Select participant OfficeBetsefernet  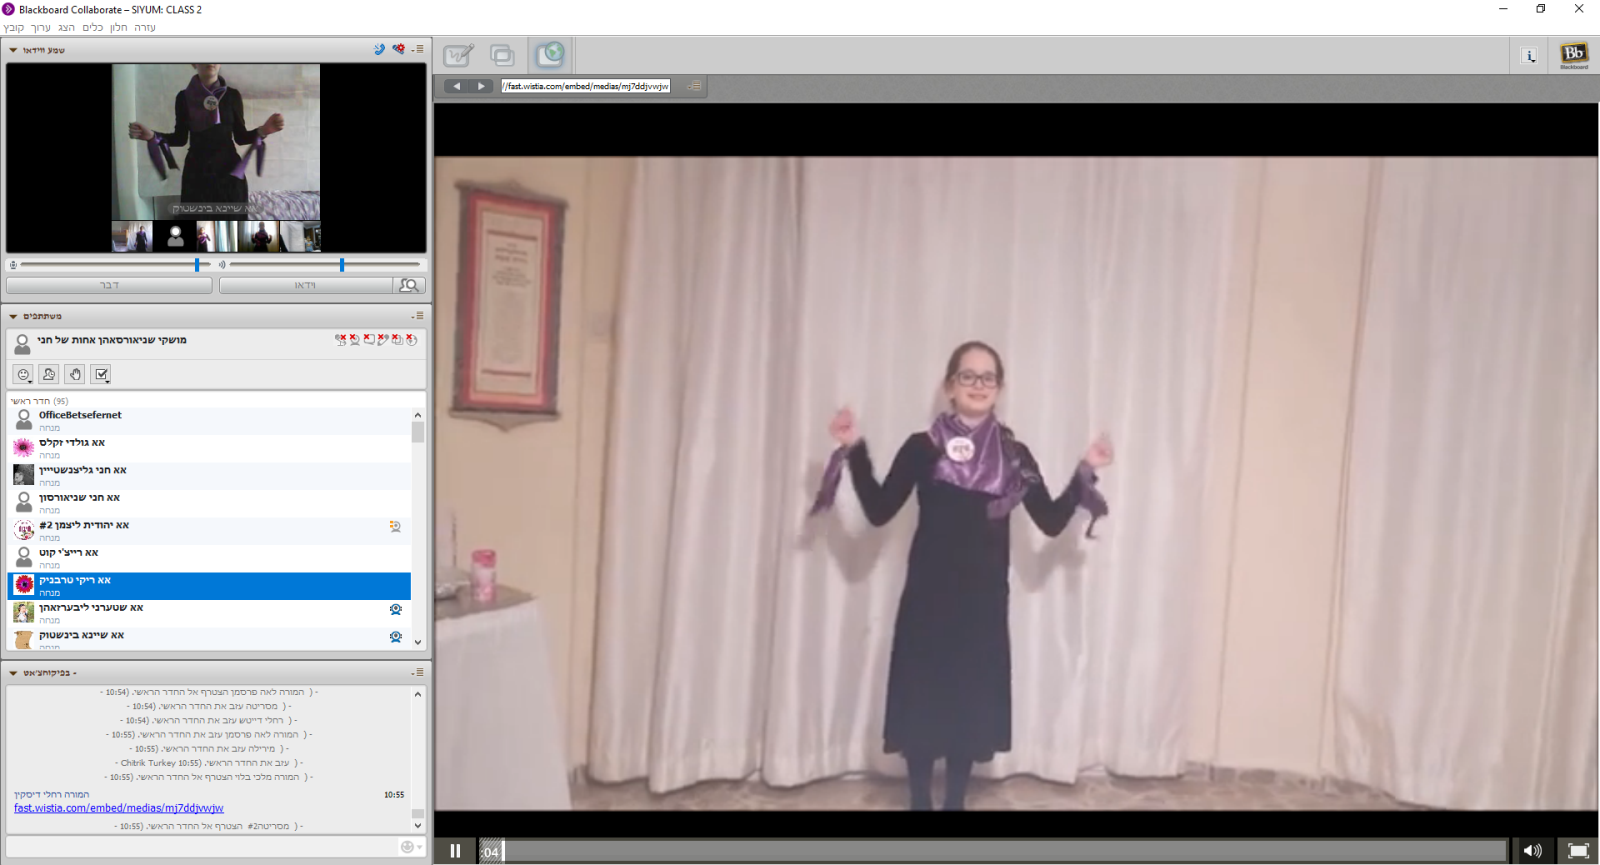click(x=209, y=421)
